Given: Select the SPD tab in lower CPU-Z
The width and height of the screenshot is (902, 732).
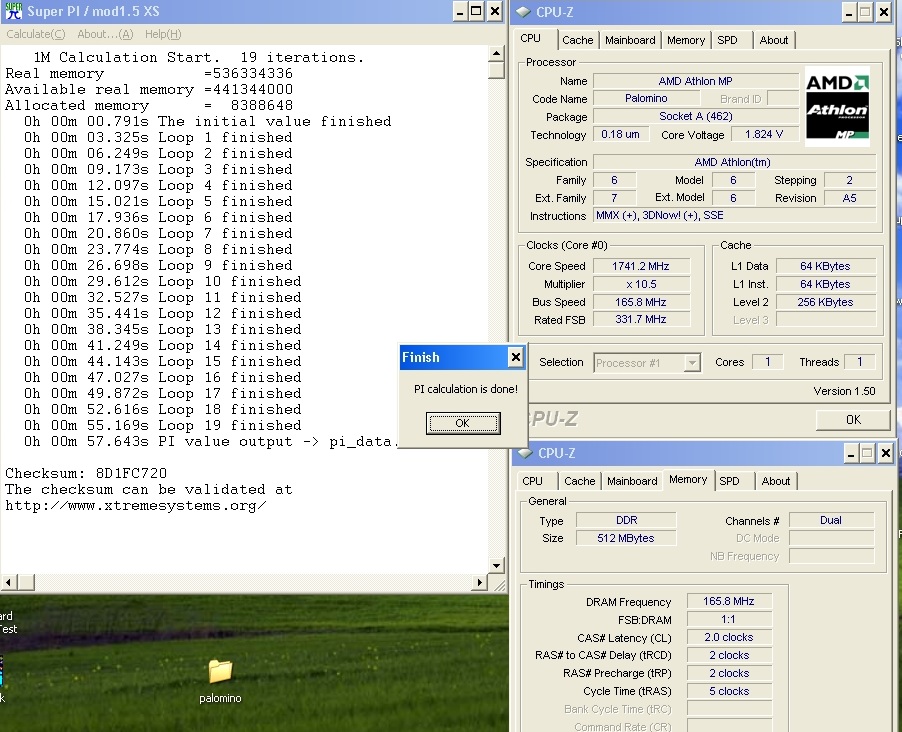Looking at the screenshot, I should [x=730, y=481].
